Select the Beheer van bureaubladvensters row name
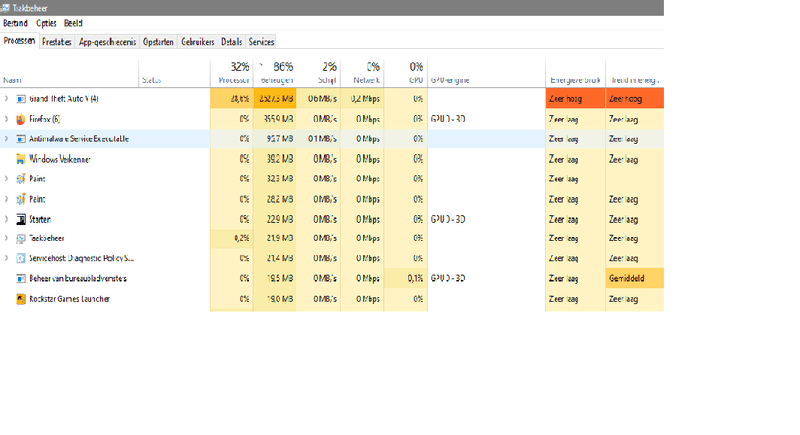Viewport: 800px width, 435px height. click(78, 278)
